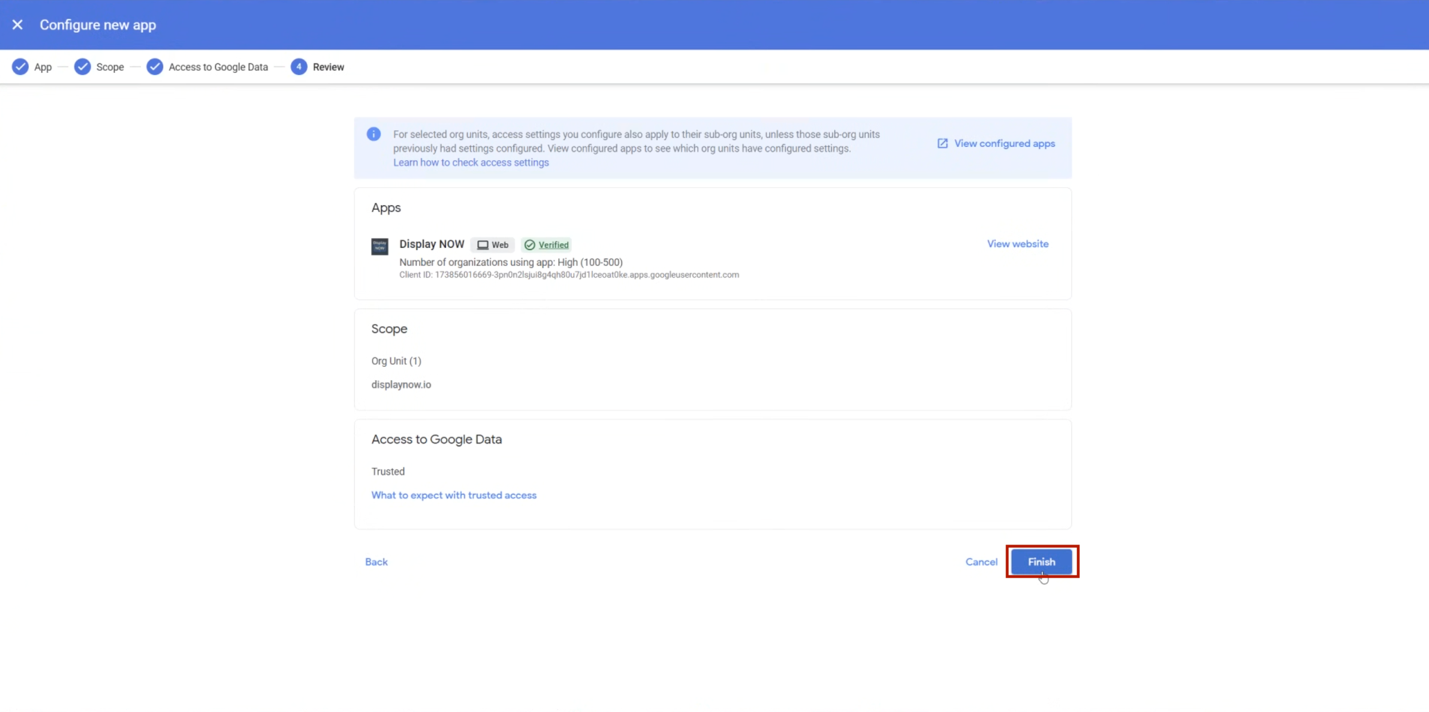Viewport: 1429px width, 712px height.
Task: Close the Configure new app dialog
Action: click(17, 25)
